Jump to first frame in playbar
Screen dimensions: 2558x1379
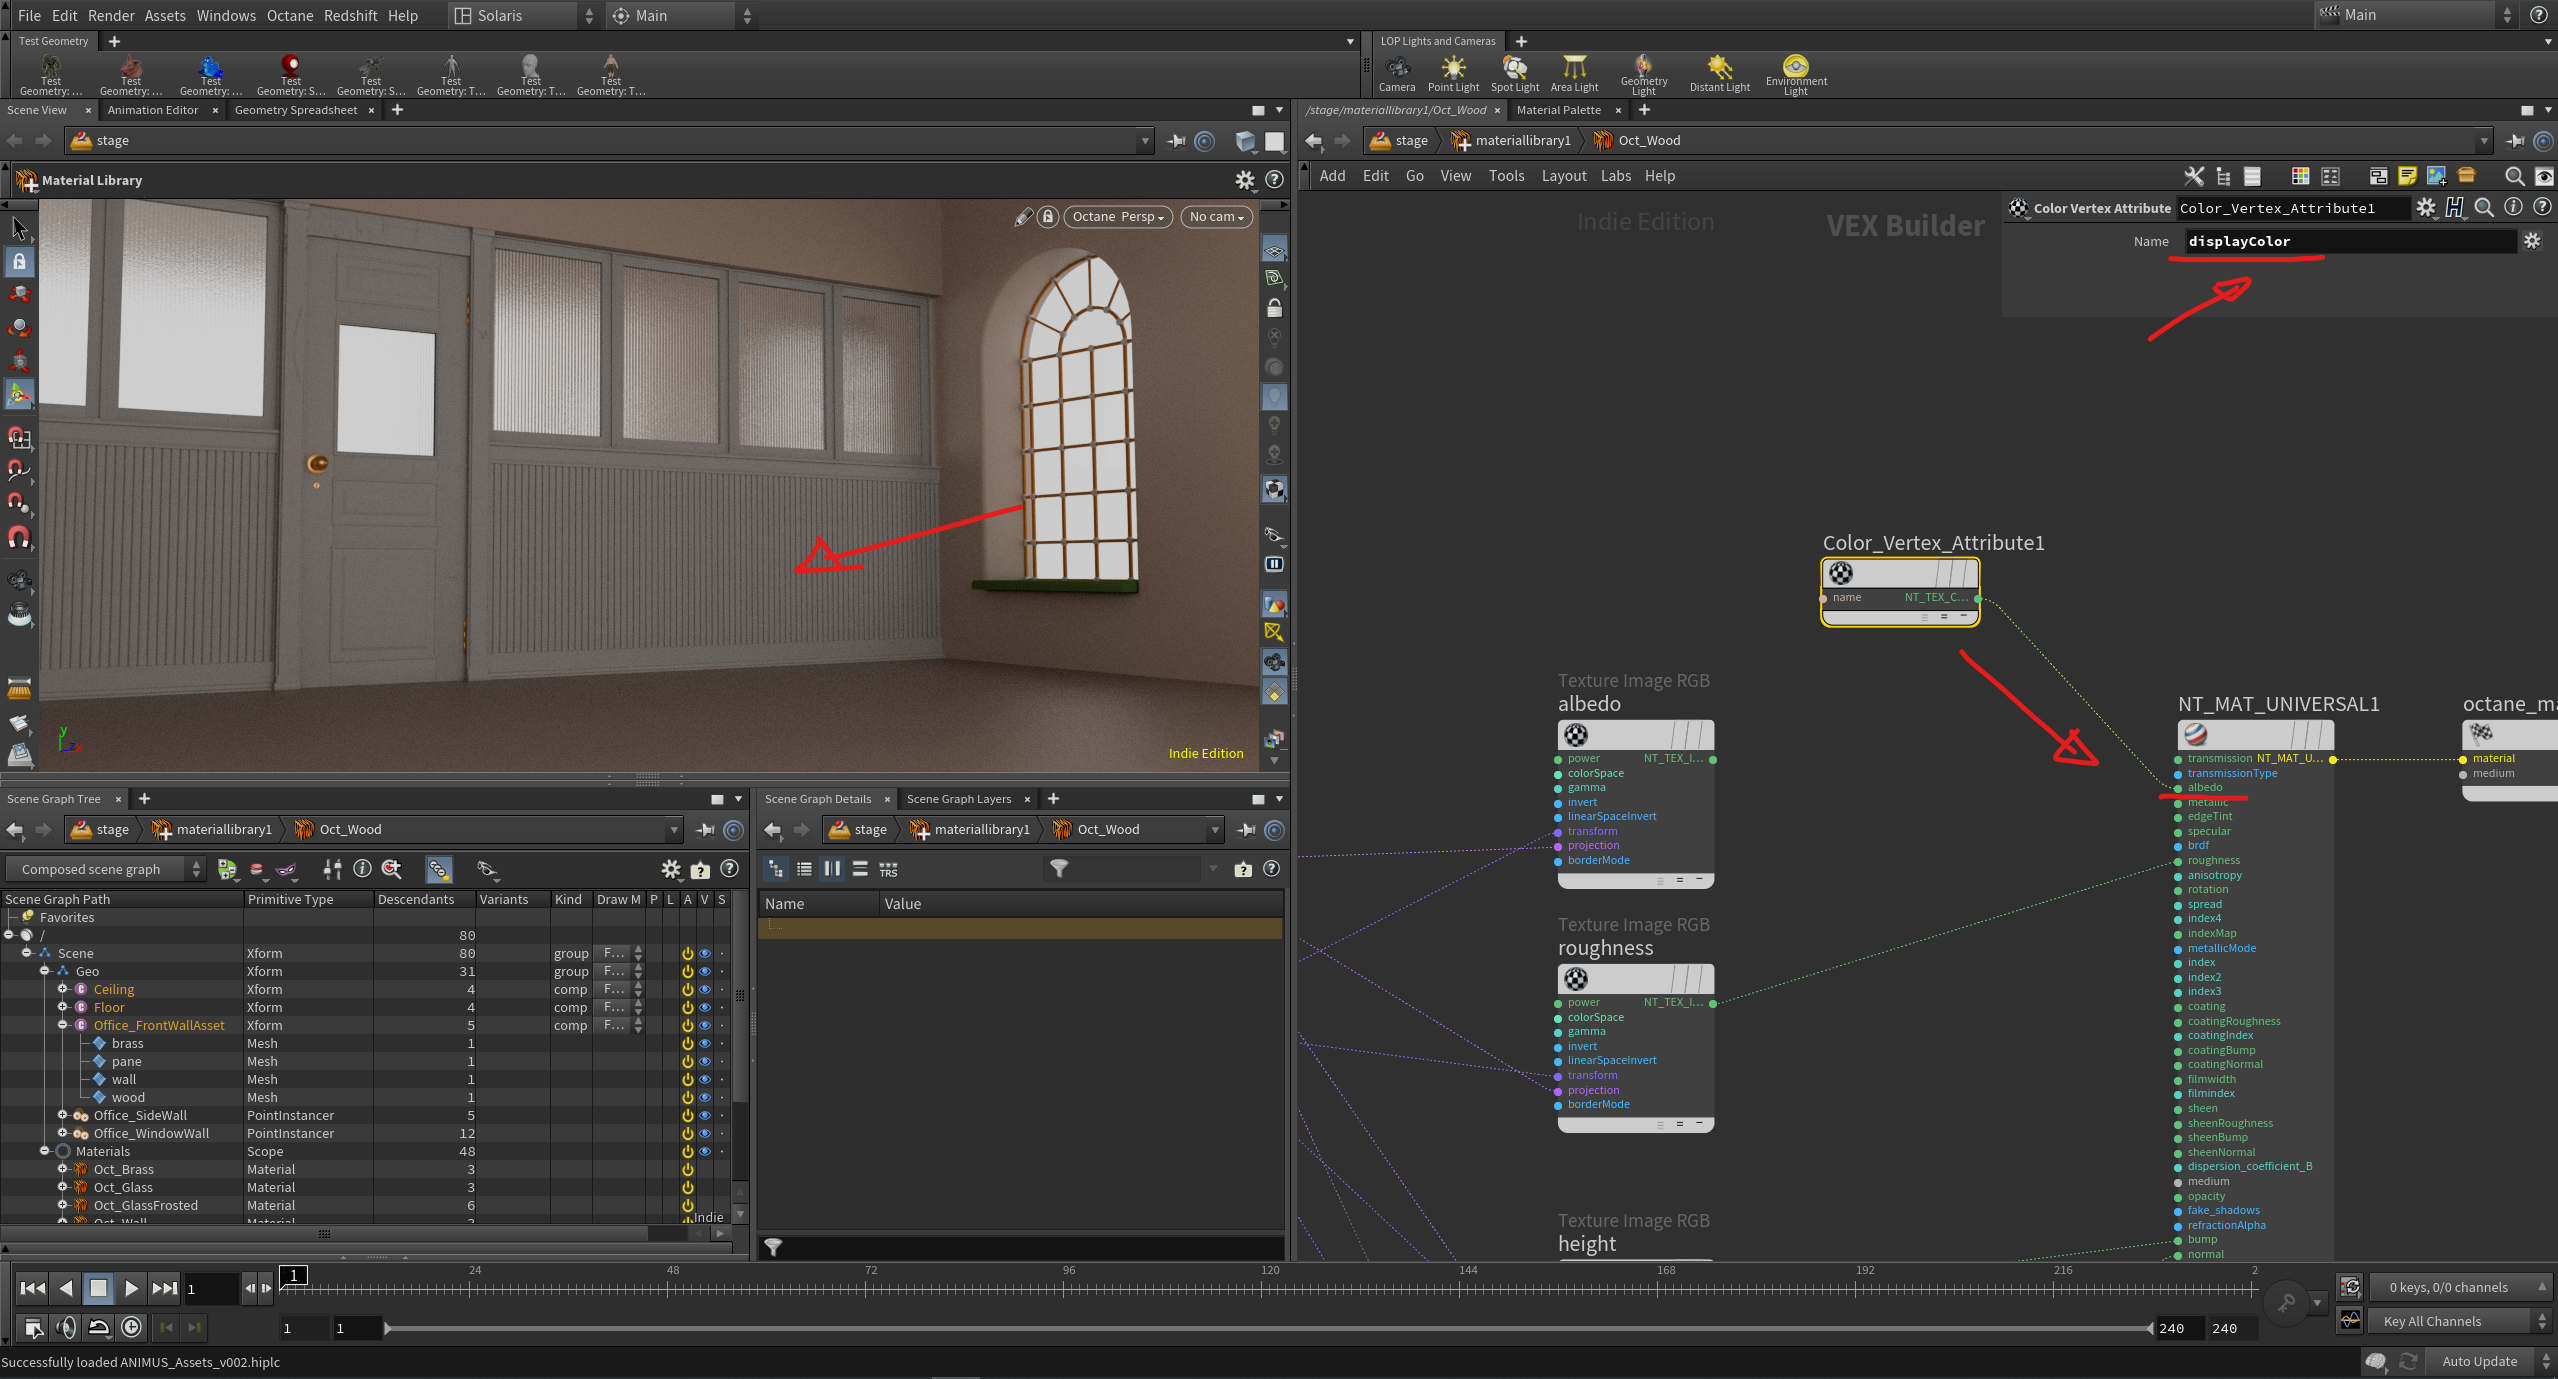(x=32, y=1288)
